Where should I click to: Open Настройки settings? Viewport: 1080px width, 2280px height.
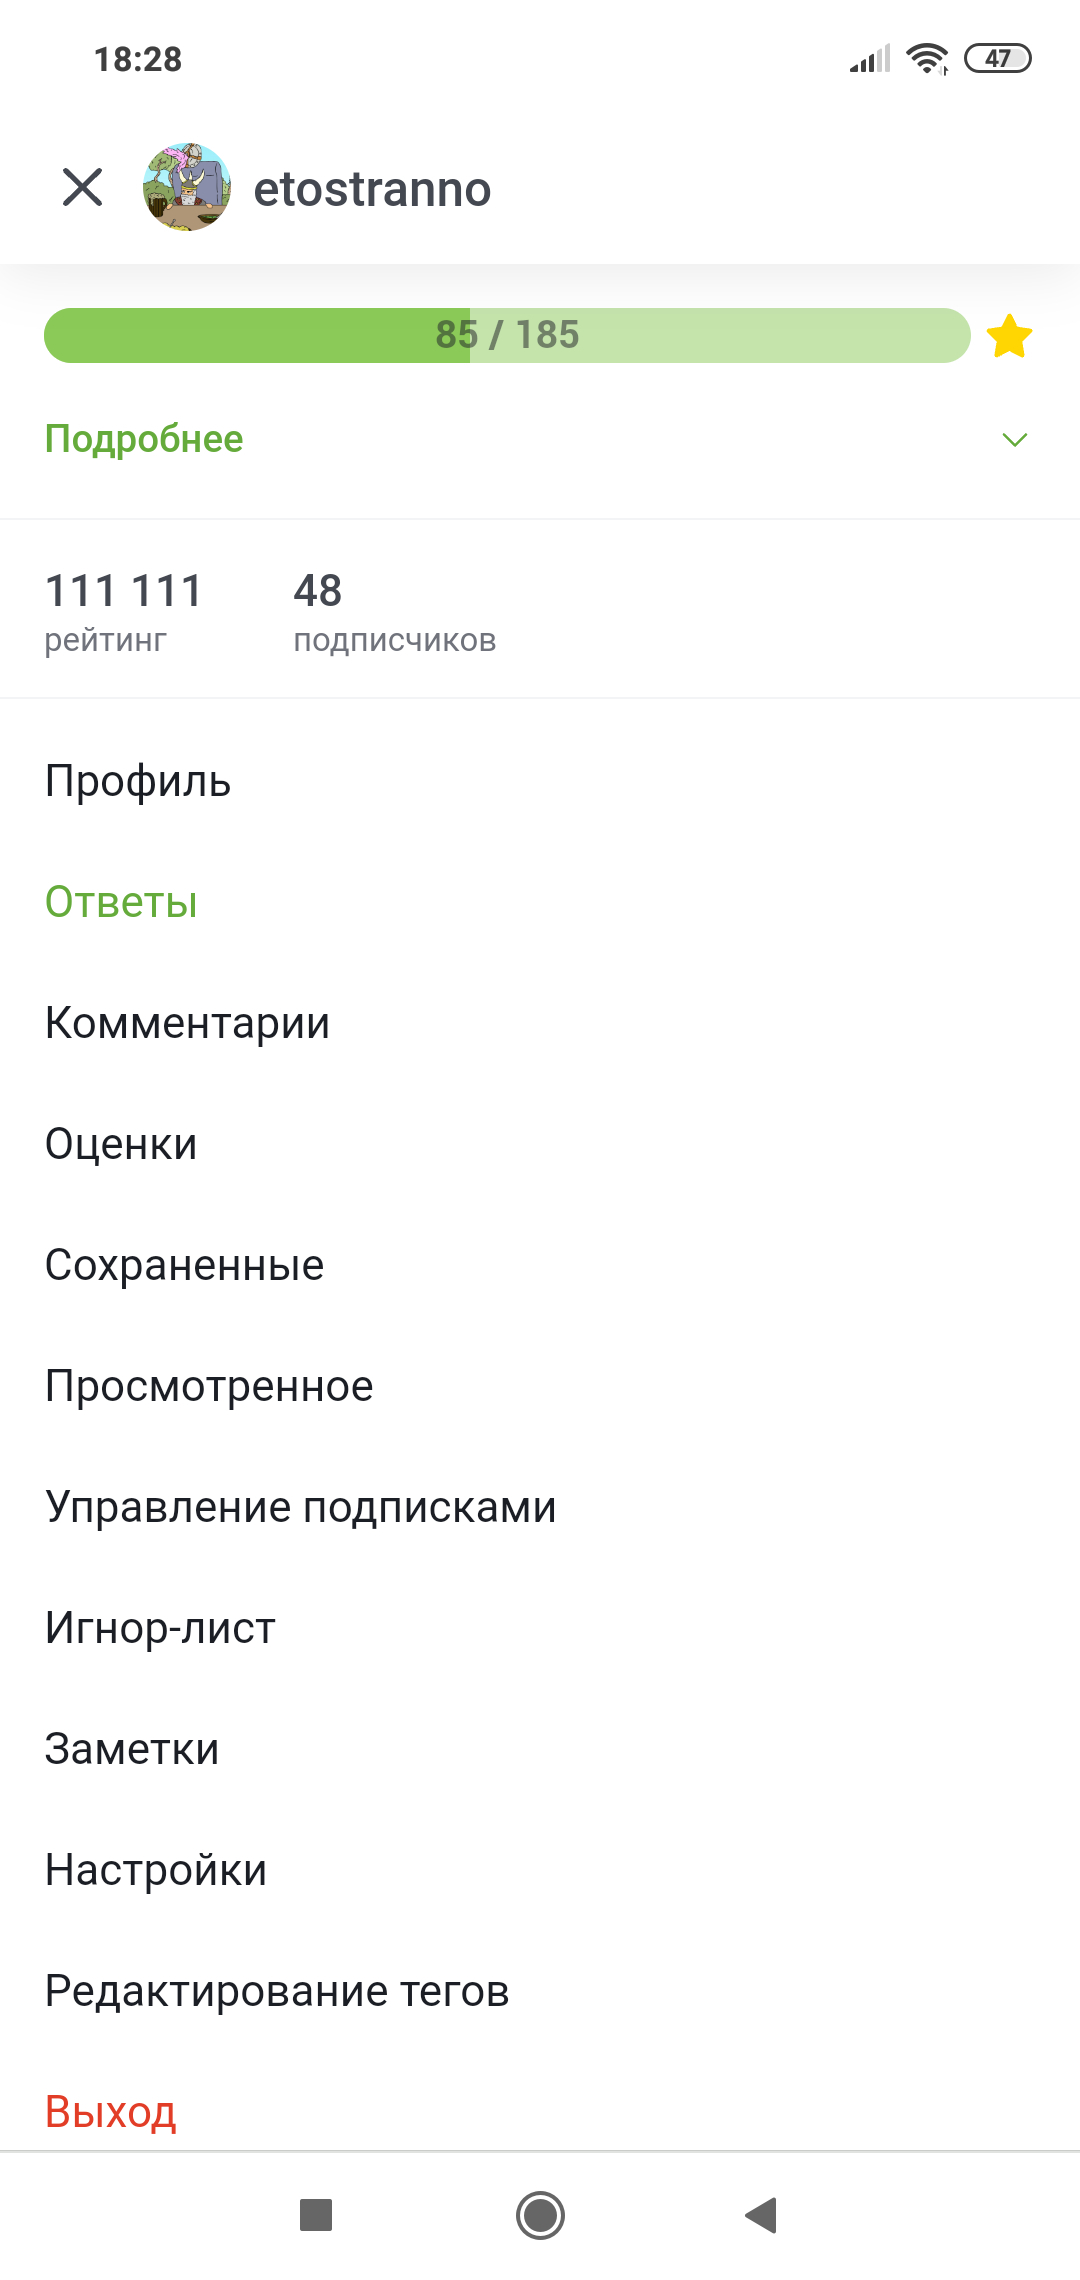point(156,1870)
